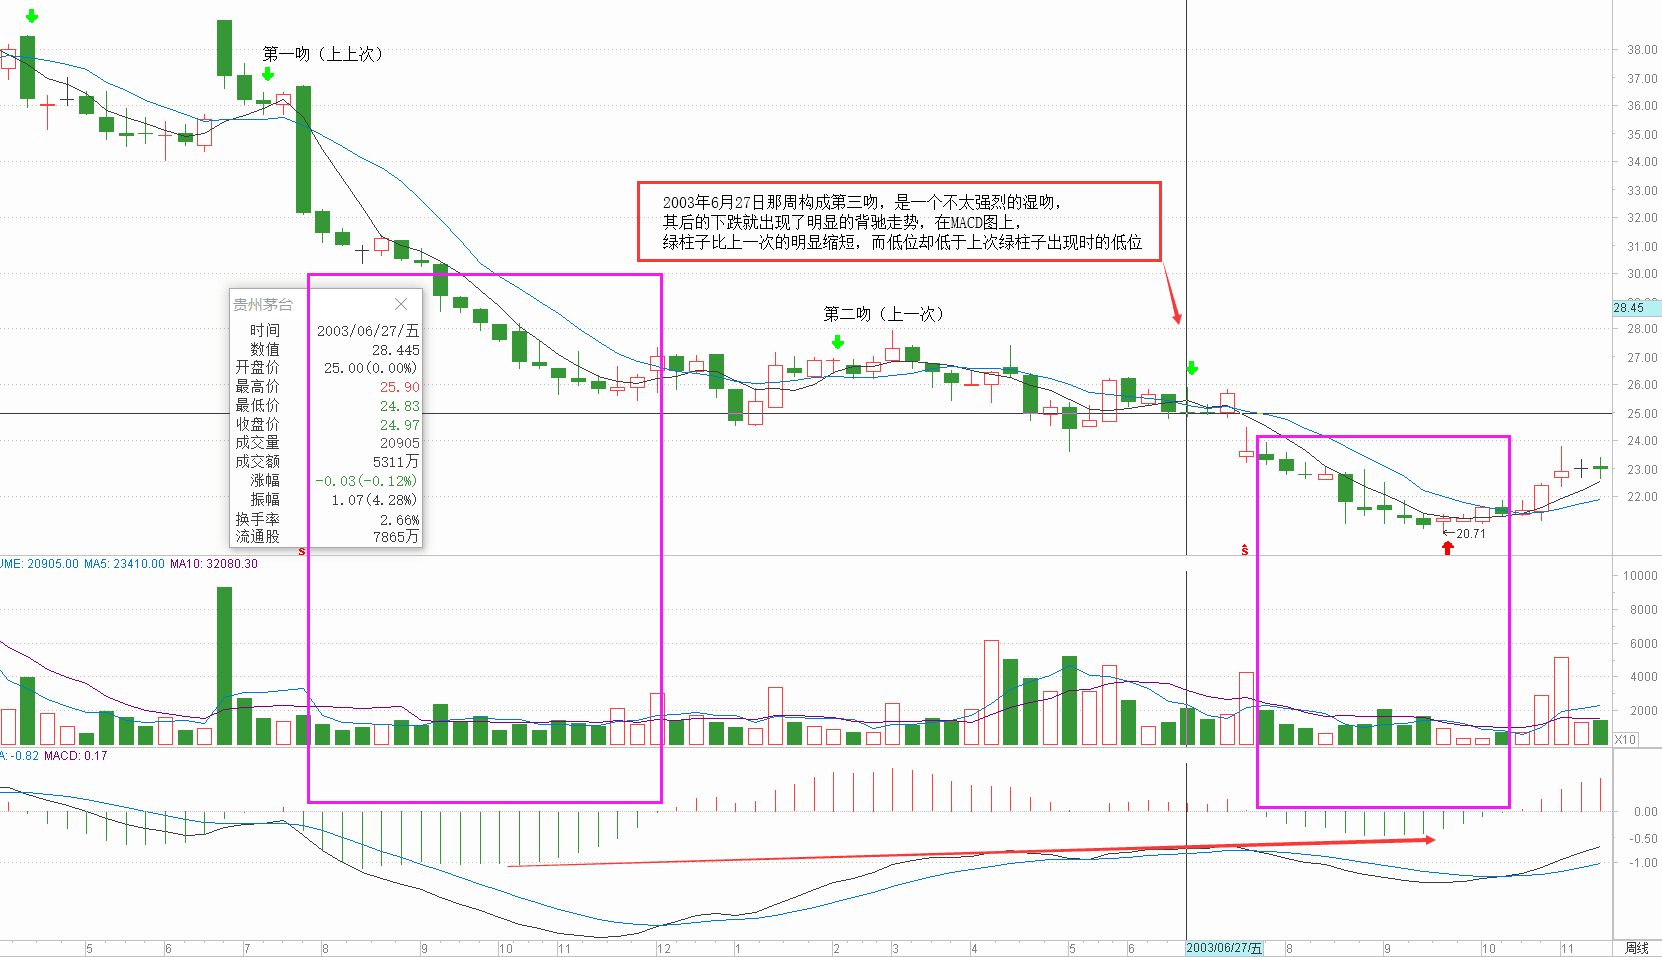Screen dimensions: 1662x957
Task: Select the 第一吻（上上次）text label
Action: click(322, 54)
